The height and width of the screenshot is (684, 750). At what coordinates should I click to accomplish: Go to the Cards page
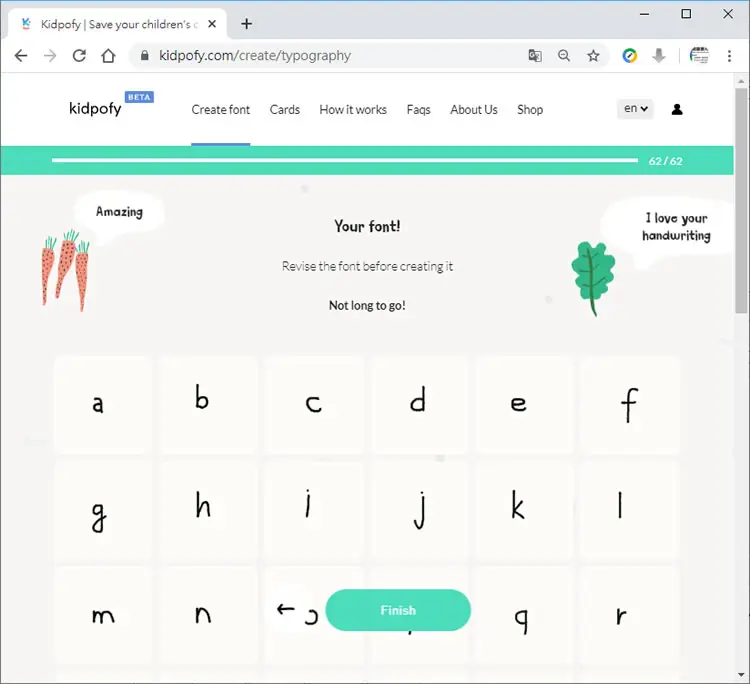(285, 110)
